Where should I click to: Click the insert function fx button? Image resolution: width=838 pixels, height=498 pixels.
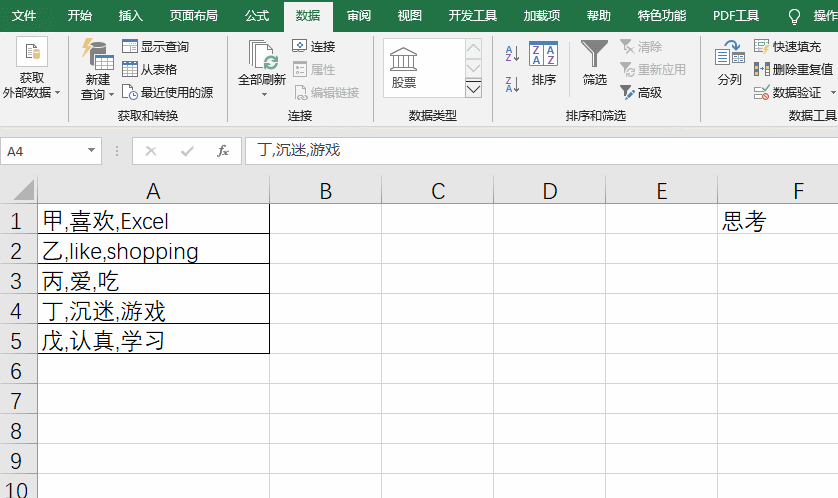[223, 151]
